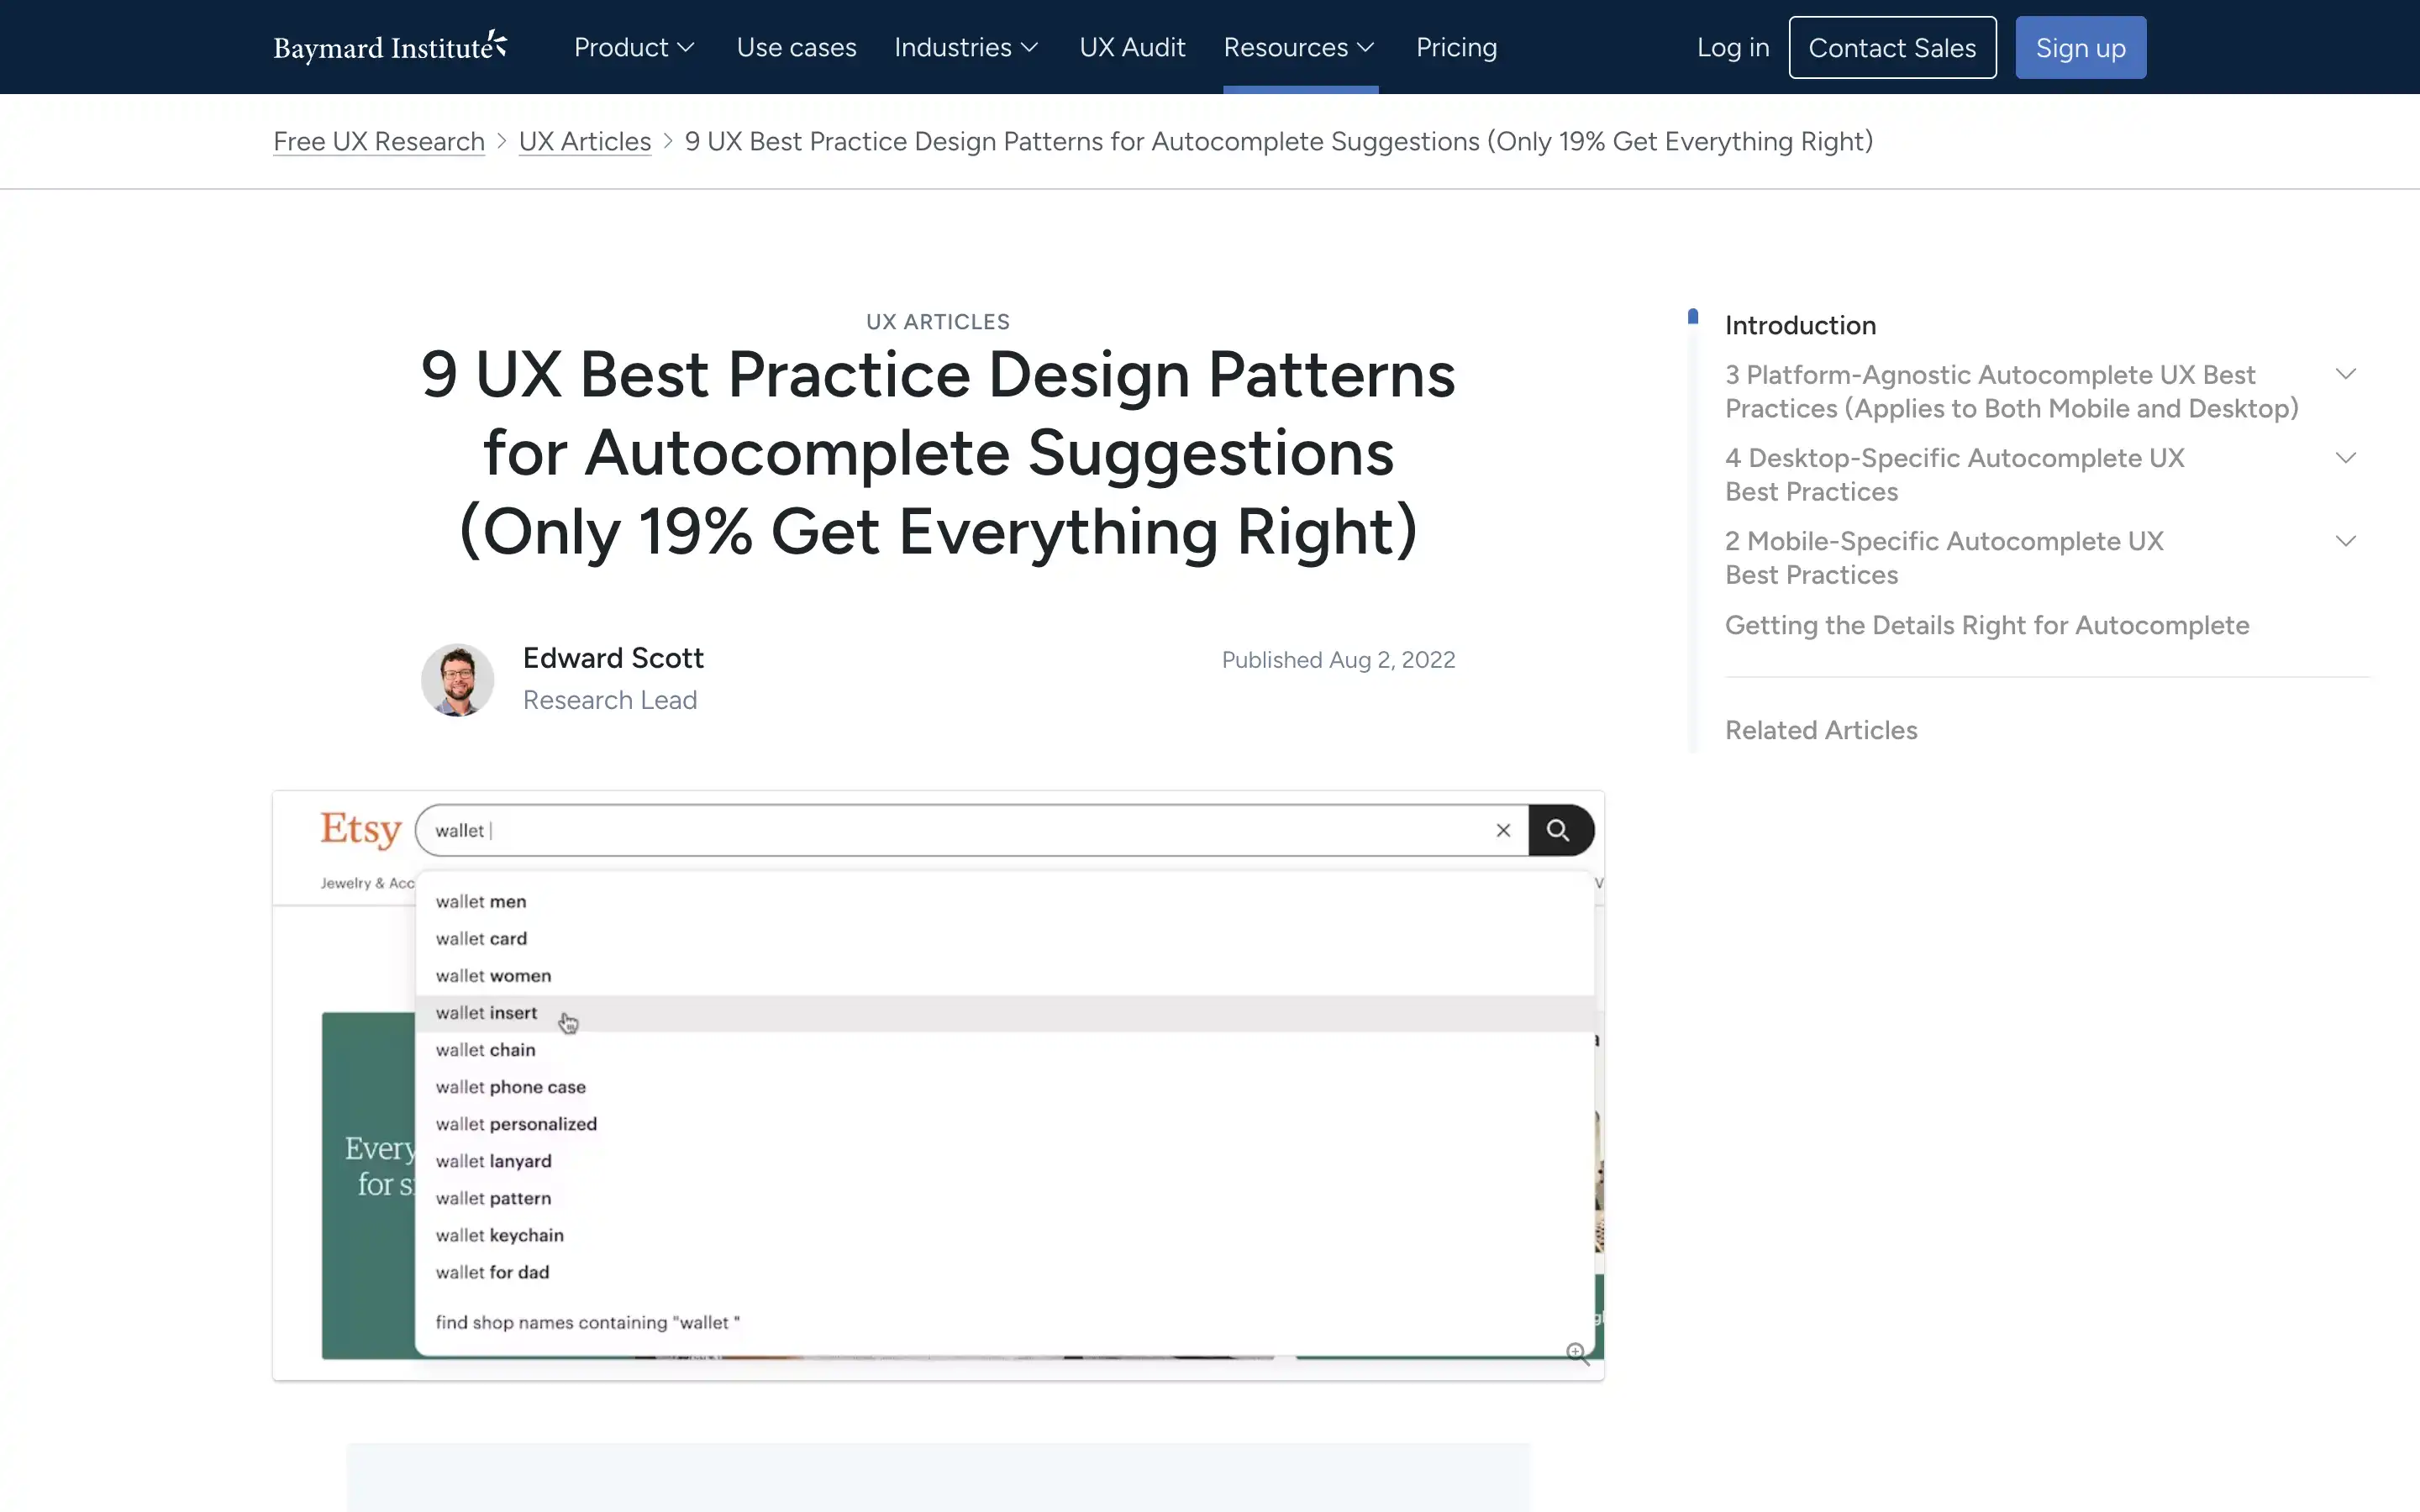The height and width of the screenshot is (1512, 2420).
Task: Jump to Related Articles section
Action: tap(1821, 730)
